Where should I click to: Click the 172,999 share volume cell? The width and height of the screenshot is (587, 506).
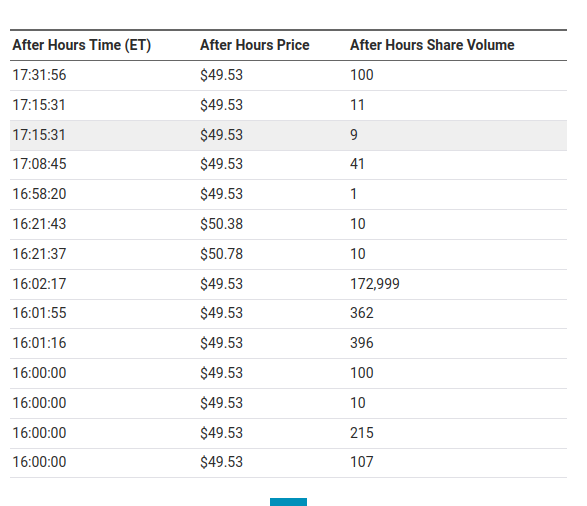(375, 284)
